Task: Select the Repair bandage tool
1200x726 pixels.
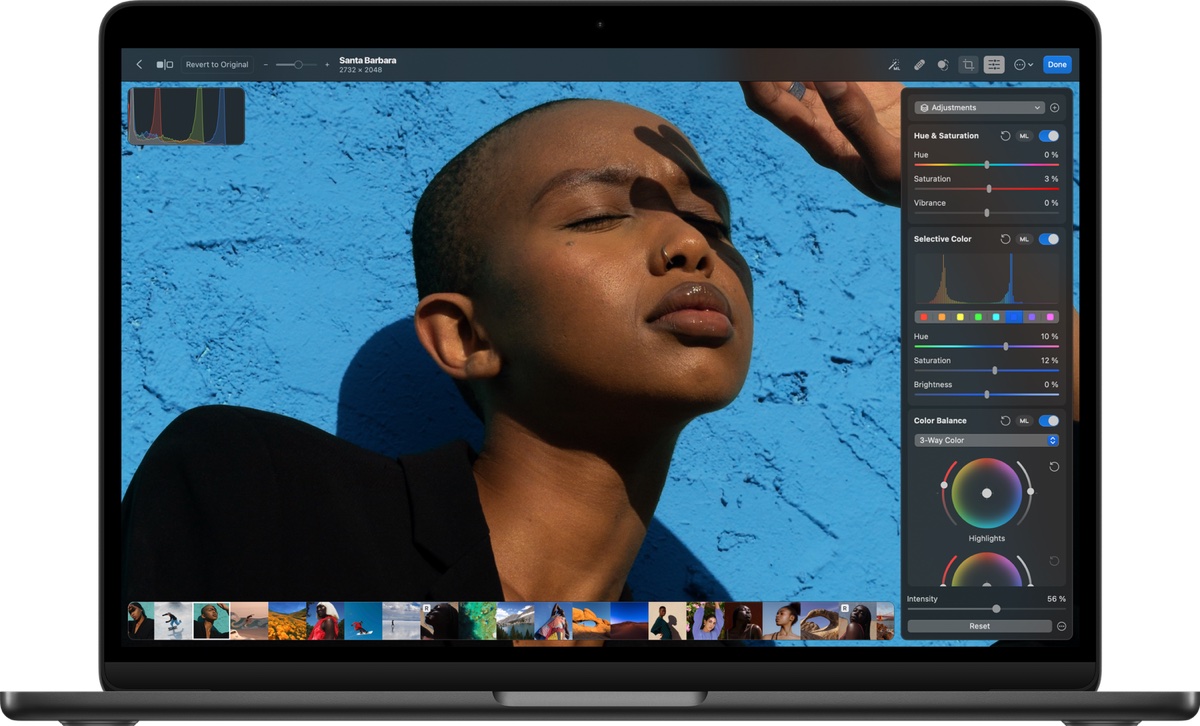Action: 919,65
